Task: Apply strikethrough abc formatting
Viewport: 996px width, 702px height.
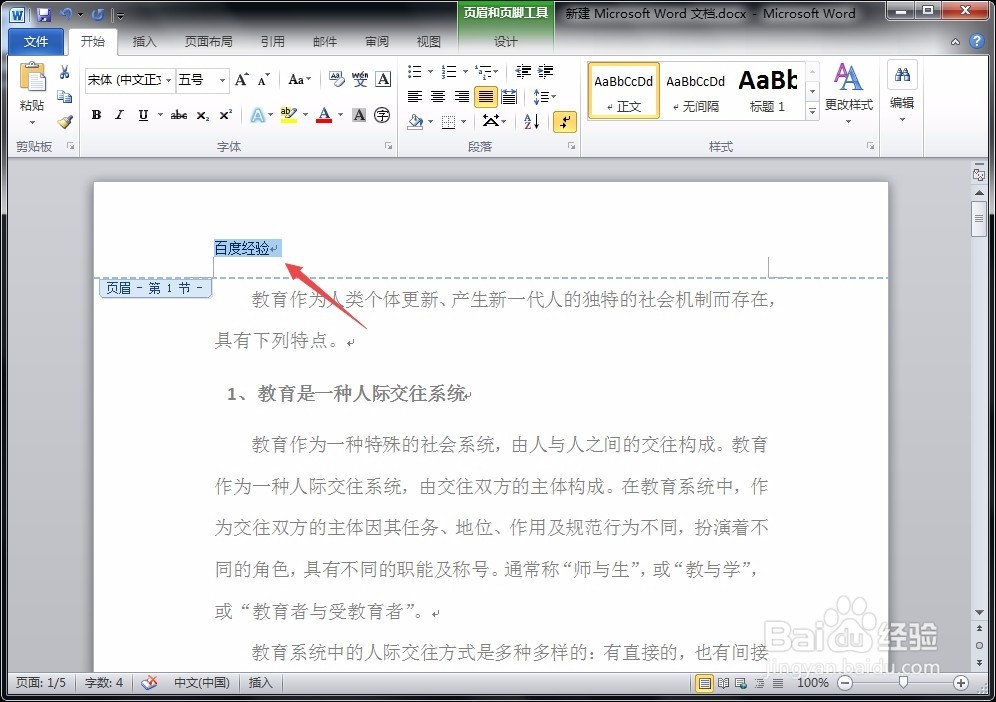Action: coord(179,115)
